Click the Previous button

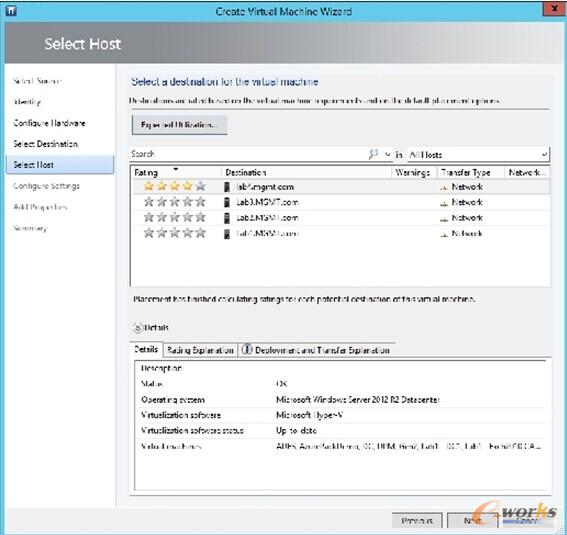pos(417,521)
